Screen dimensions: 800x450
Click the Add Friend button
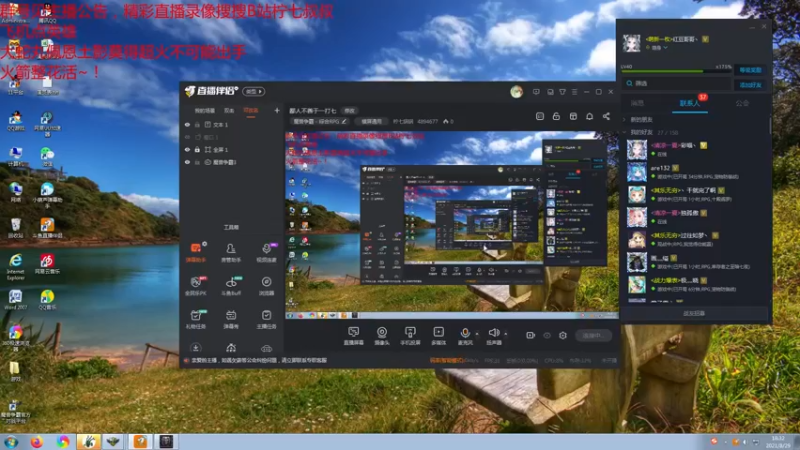coord(750,85)
